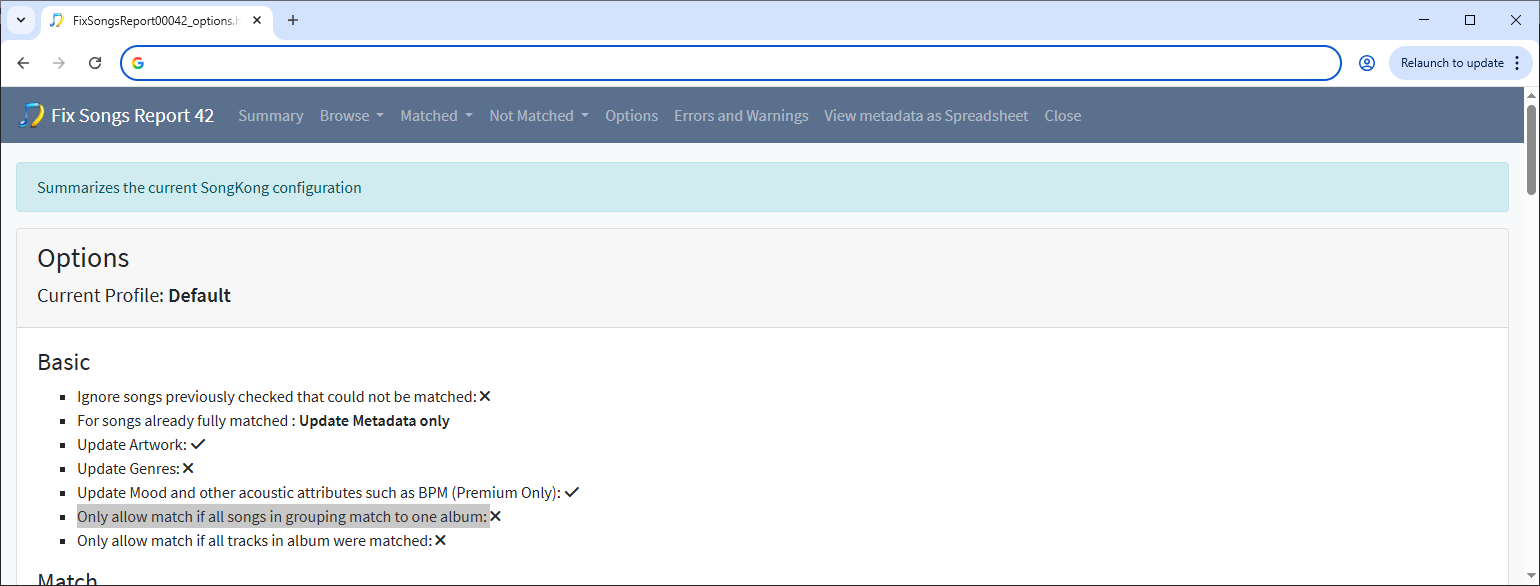Go back using browser back arrow

click(x=23, y=63)
